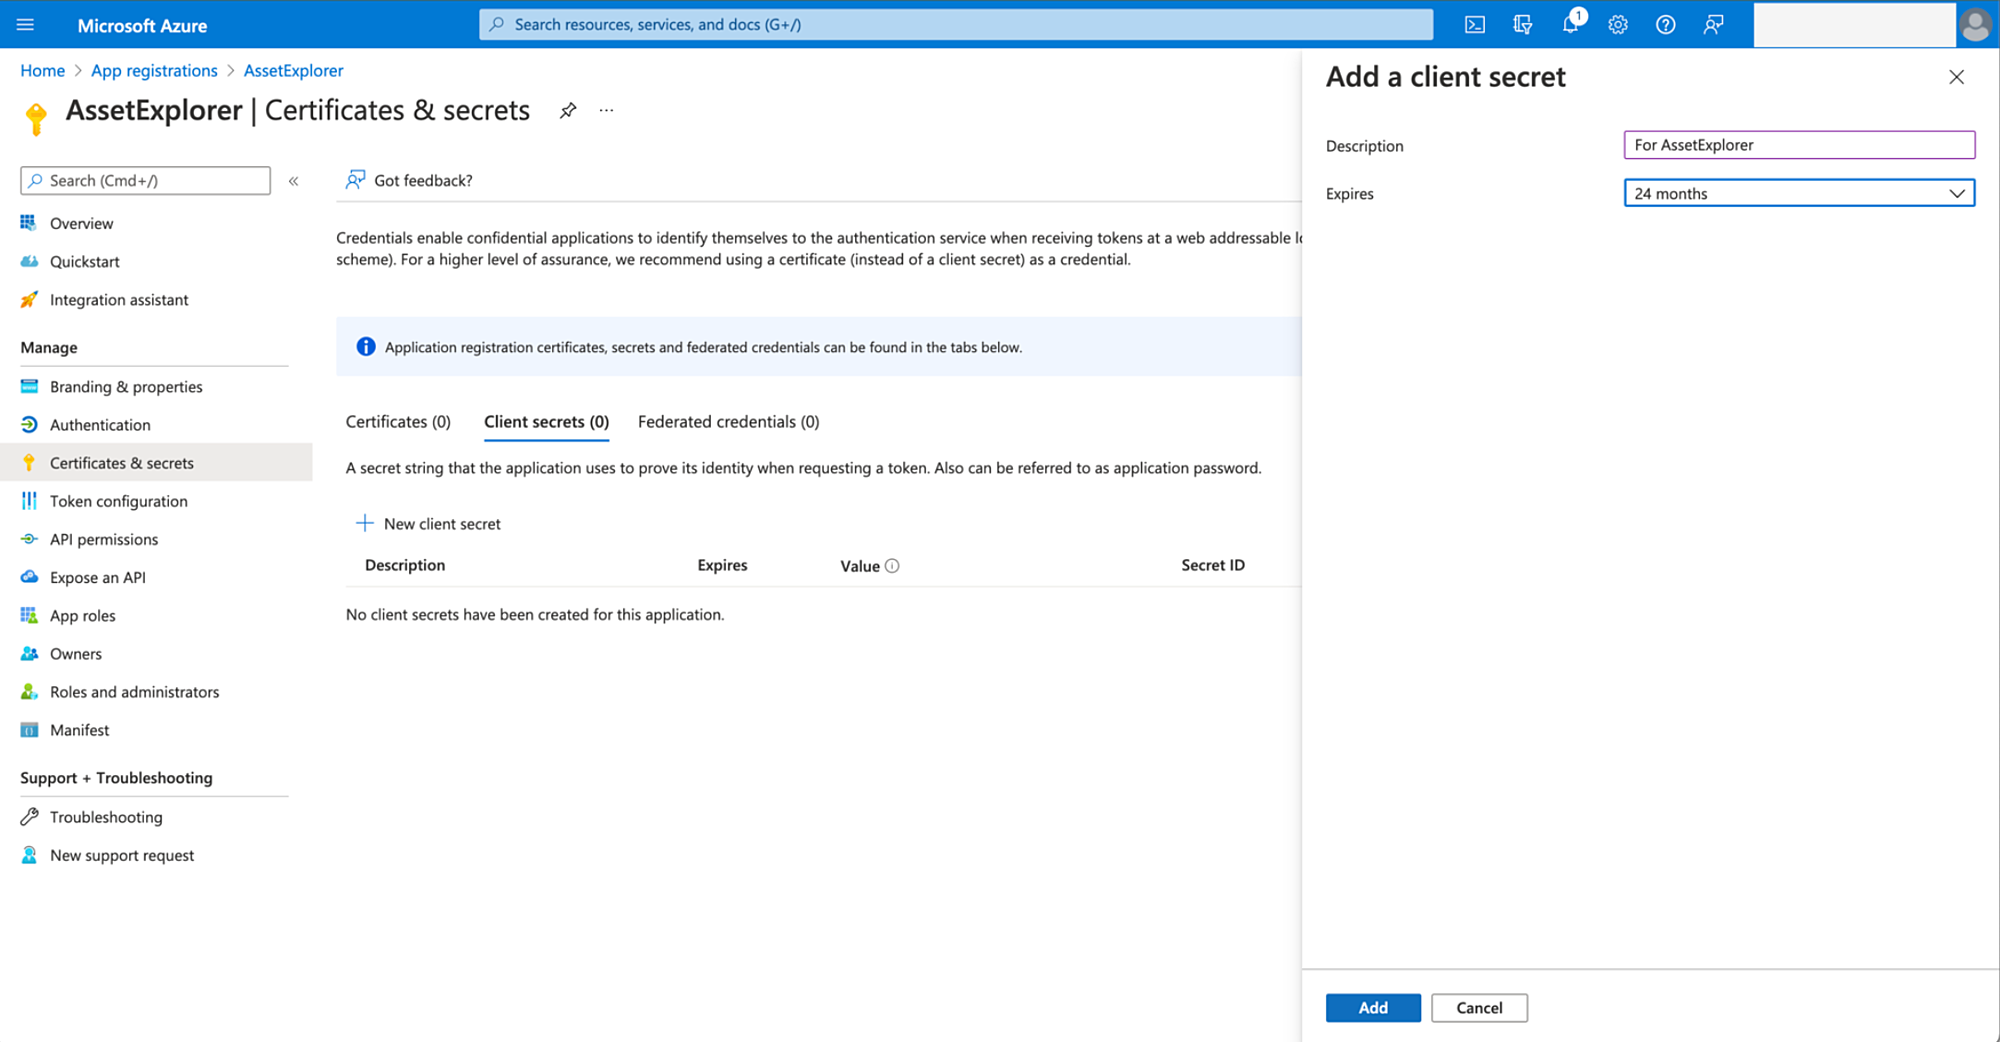Click the Add button

(x=1372, y=1007)
